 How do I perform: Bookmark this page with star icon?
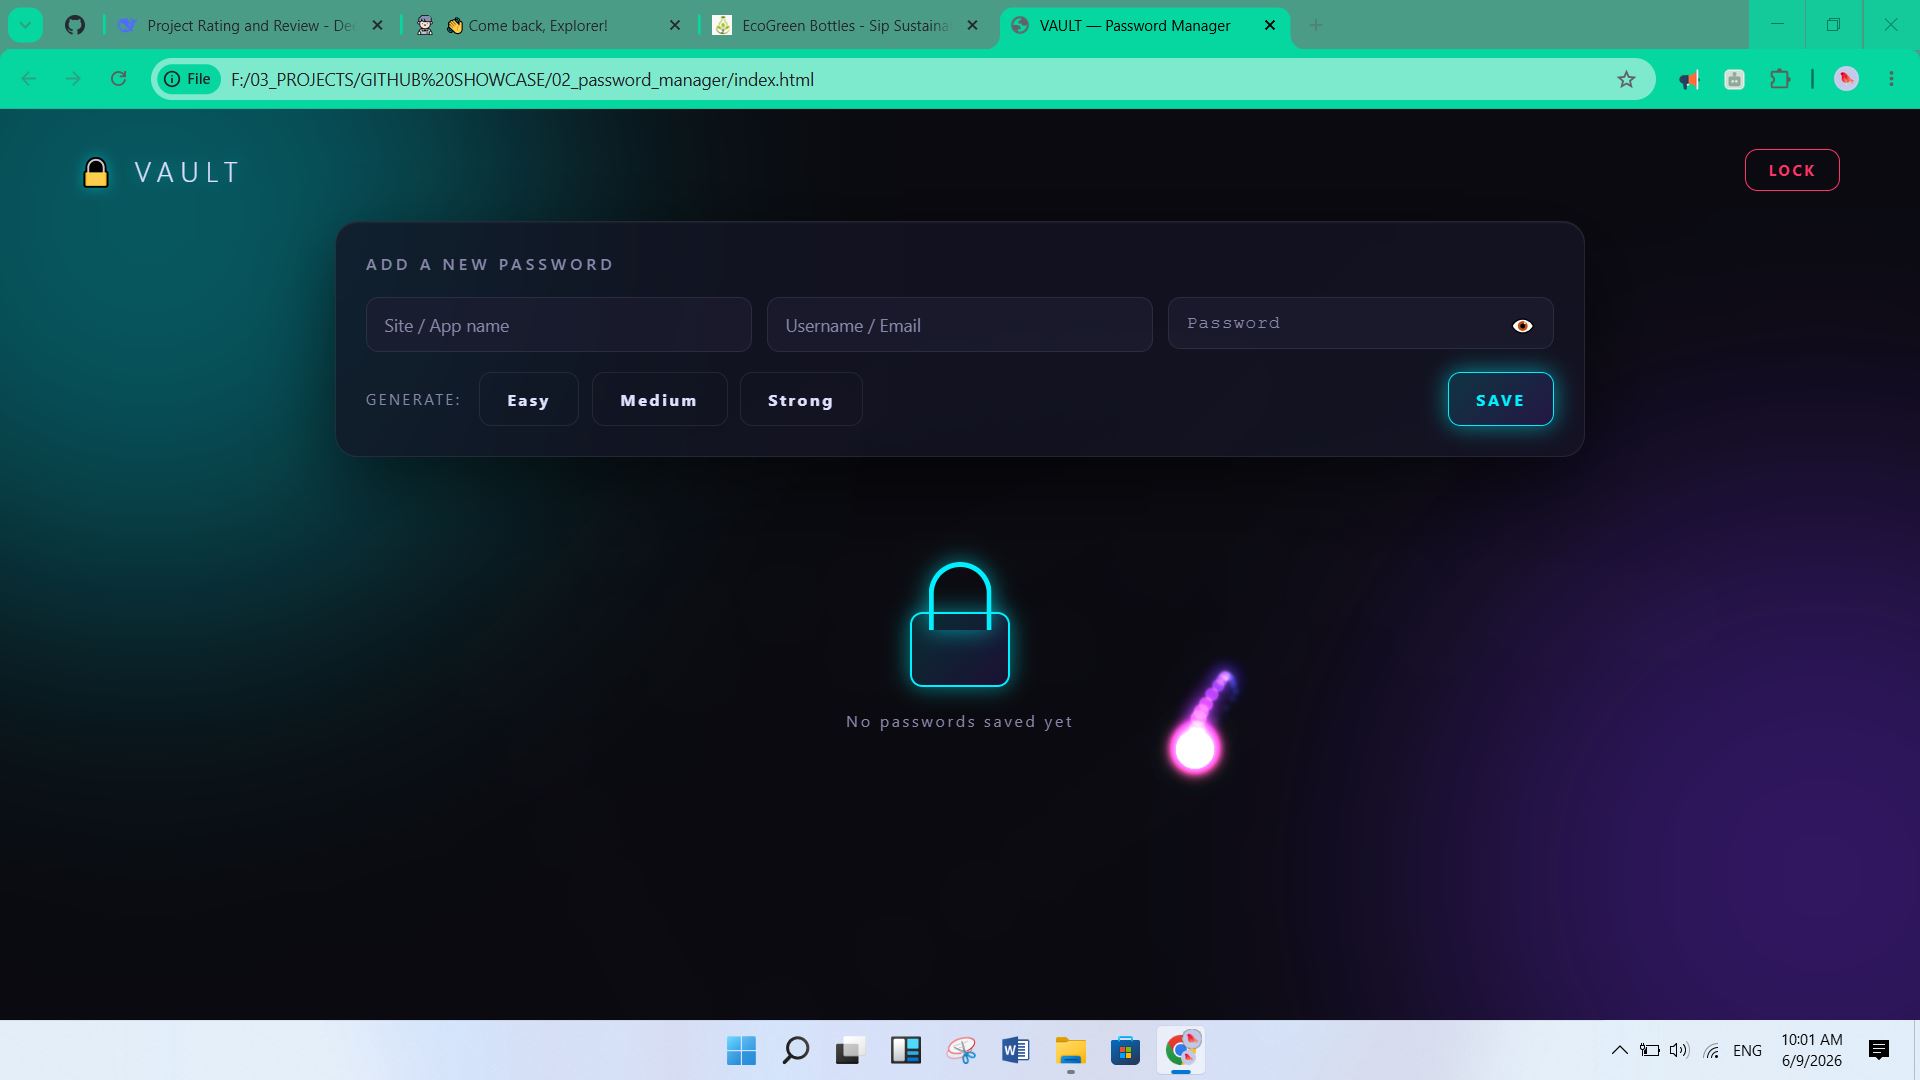tap(1626, 79)
